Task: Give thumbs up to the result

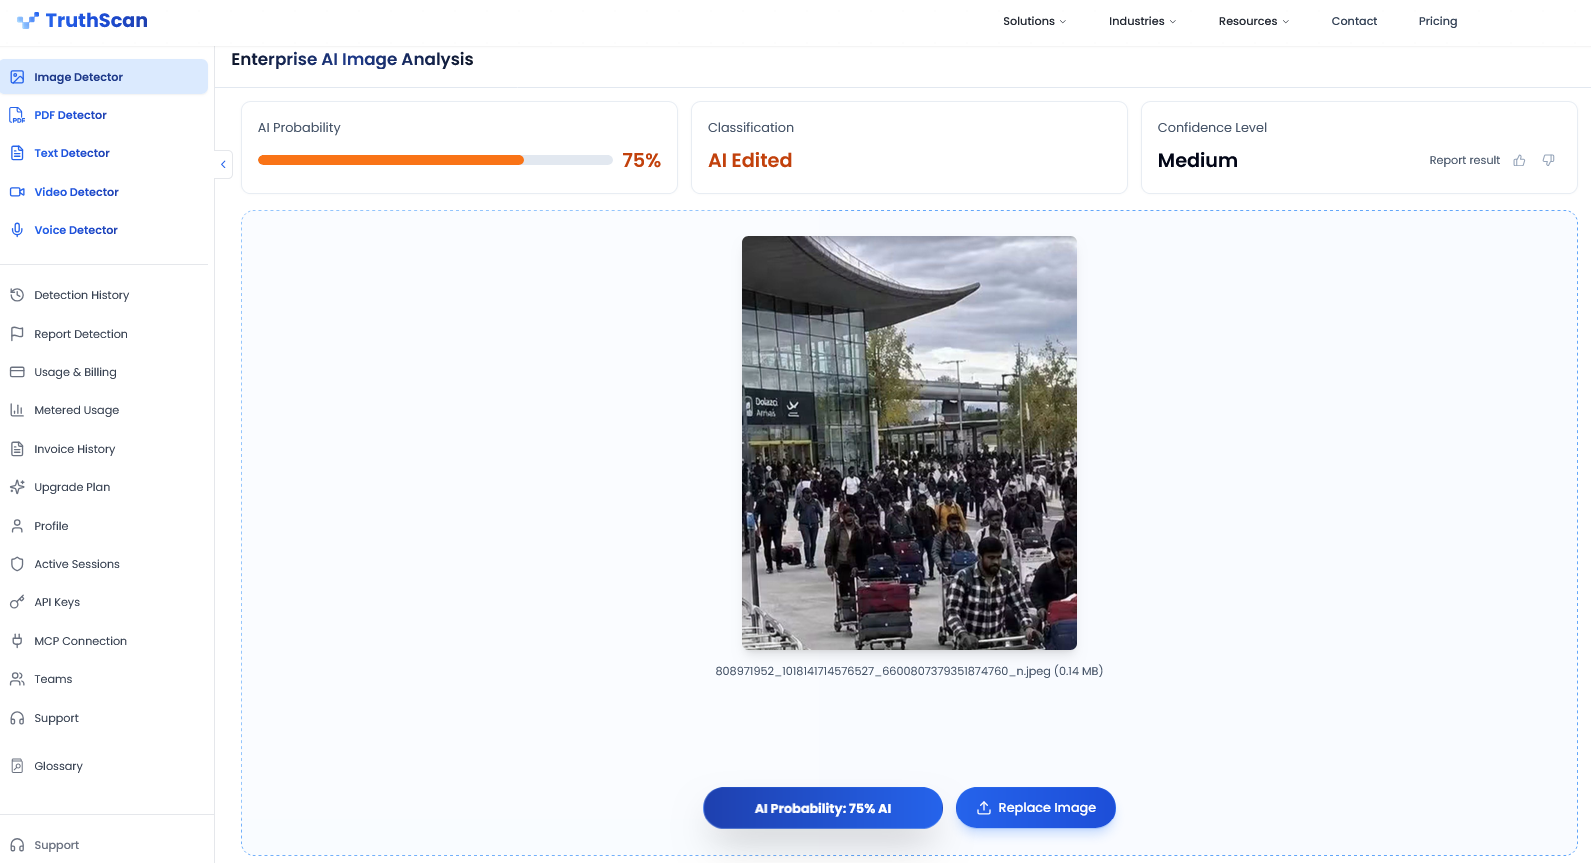Action: tap(1519, 160)
